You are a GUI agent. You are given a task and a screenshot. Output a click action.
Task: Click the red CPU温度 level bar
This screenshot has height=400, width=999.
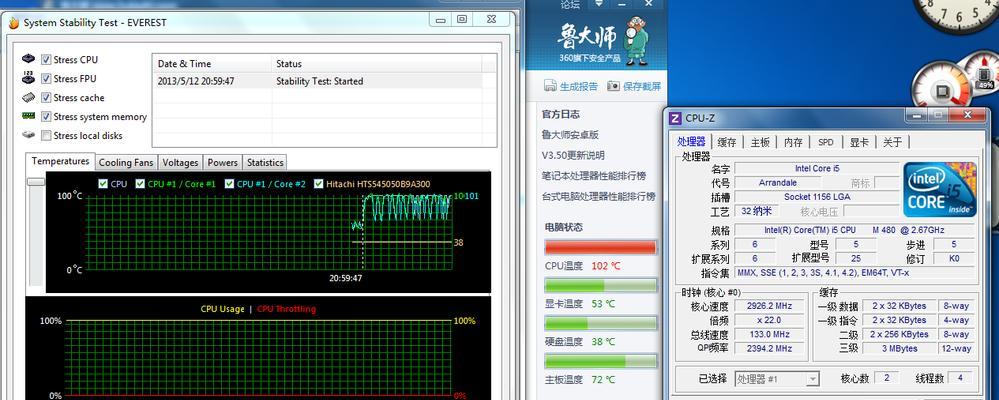coord(600,247)
